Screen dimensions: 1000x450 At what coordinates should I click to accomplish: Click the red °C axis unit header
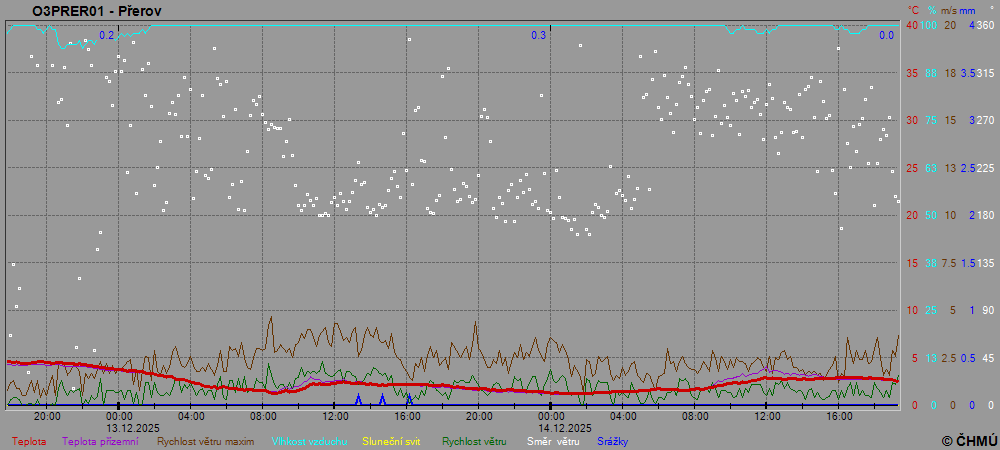(912, 10)
